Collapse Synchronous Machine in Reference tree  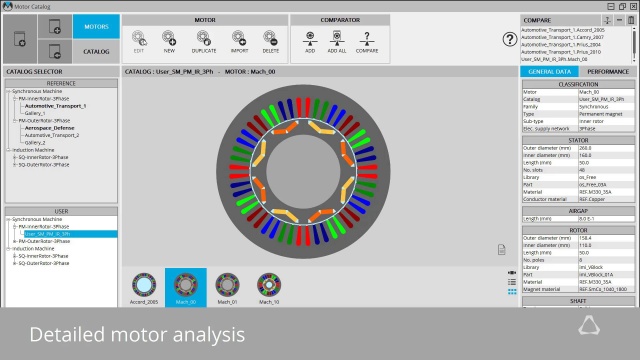tap(8, 91)
